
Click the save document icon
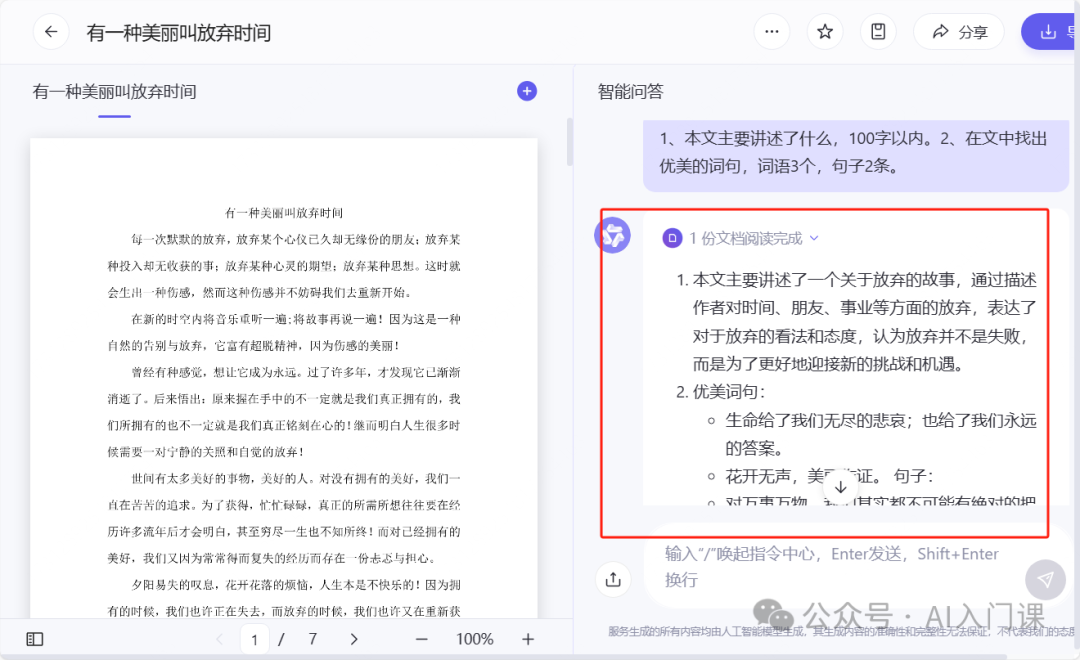click(878, 32)
